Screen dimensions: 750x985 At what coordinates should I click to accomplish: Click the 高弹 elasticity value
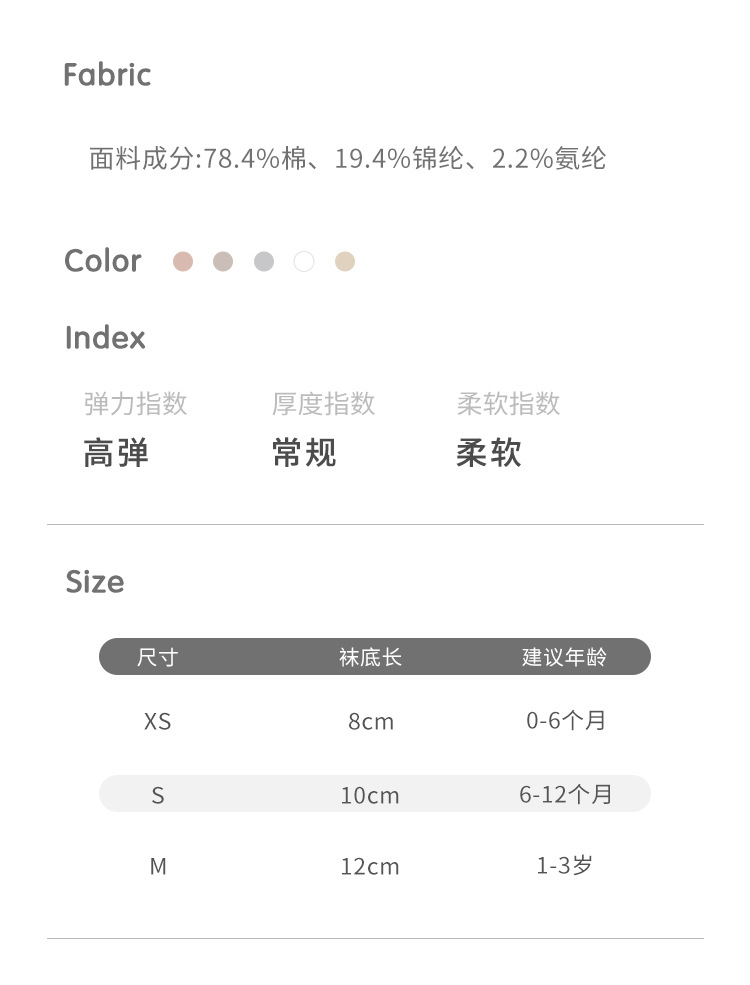[x=116, y=454]
